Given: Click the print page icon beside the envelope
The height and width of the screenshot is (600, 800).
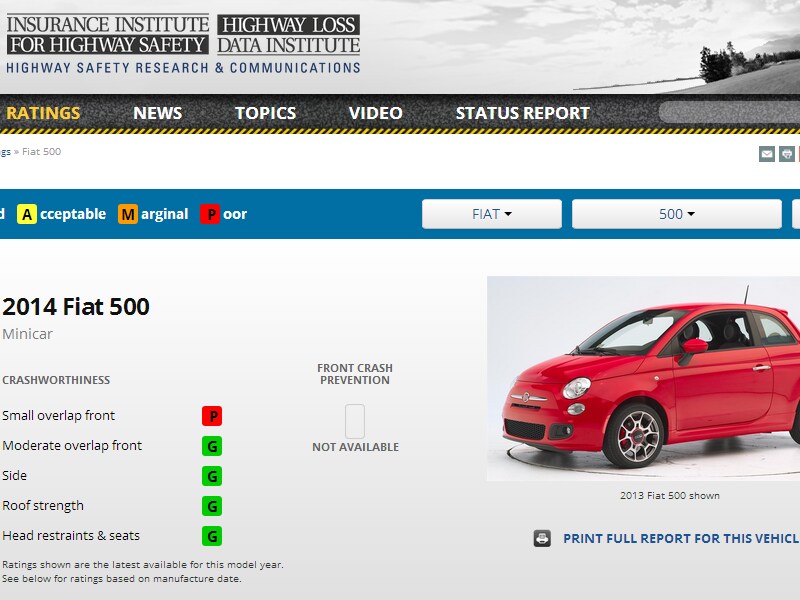Looking at the screenshot, I should pos(786,154).
